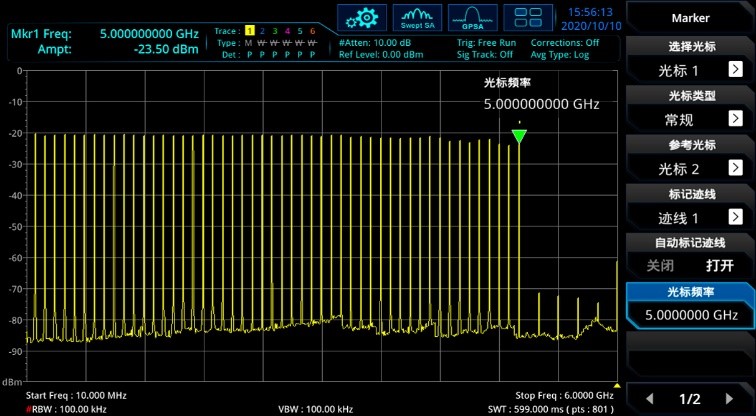Click the Marker menu title
This screenshot has width=756, height=416.
pyautogui.click(x=690, y=18)
